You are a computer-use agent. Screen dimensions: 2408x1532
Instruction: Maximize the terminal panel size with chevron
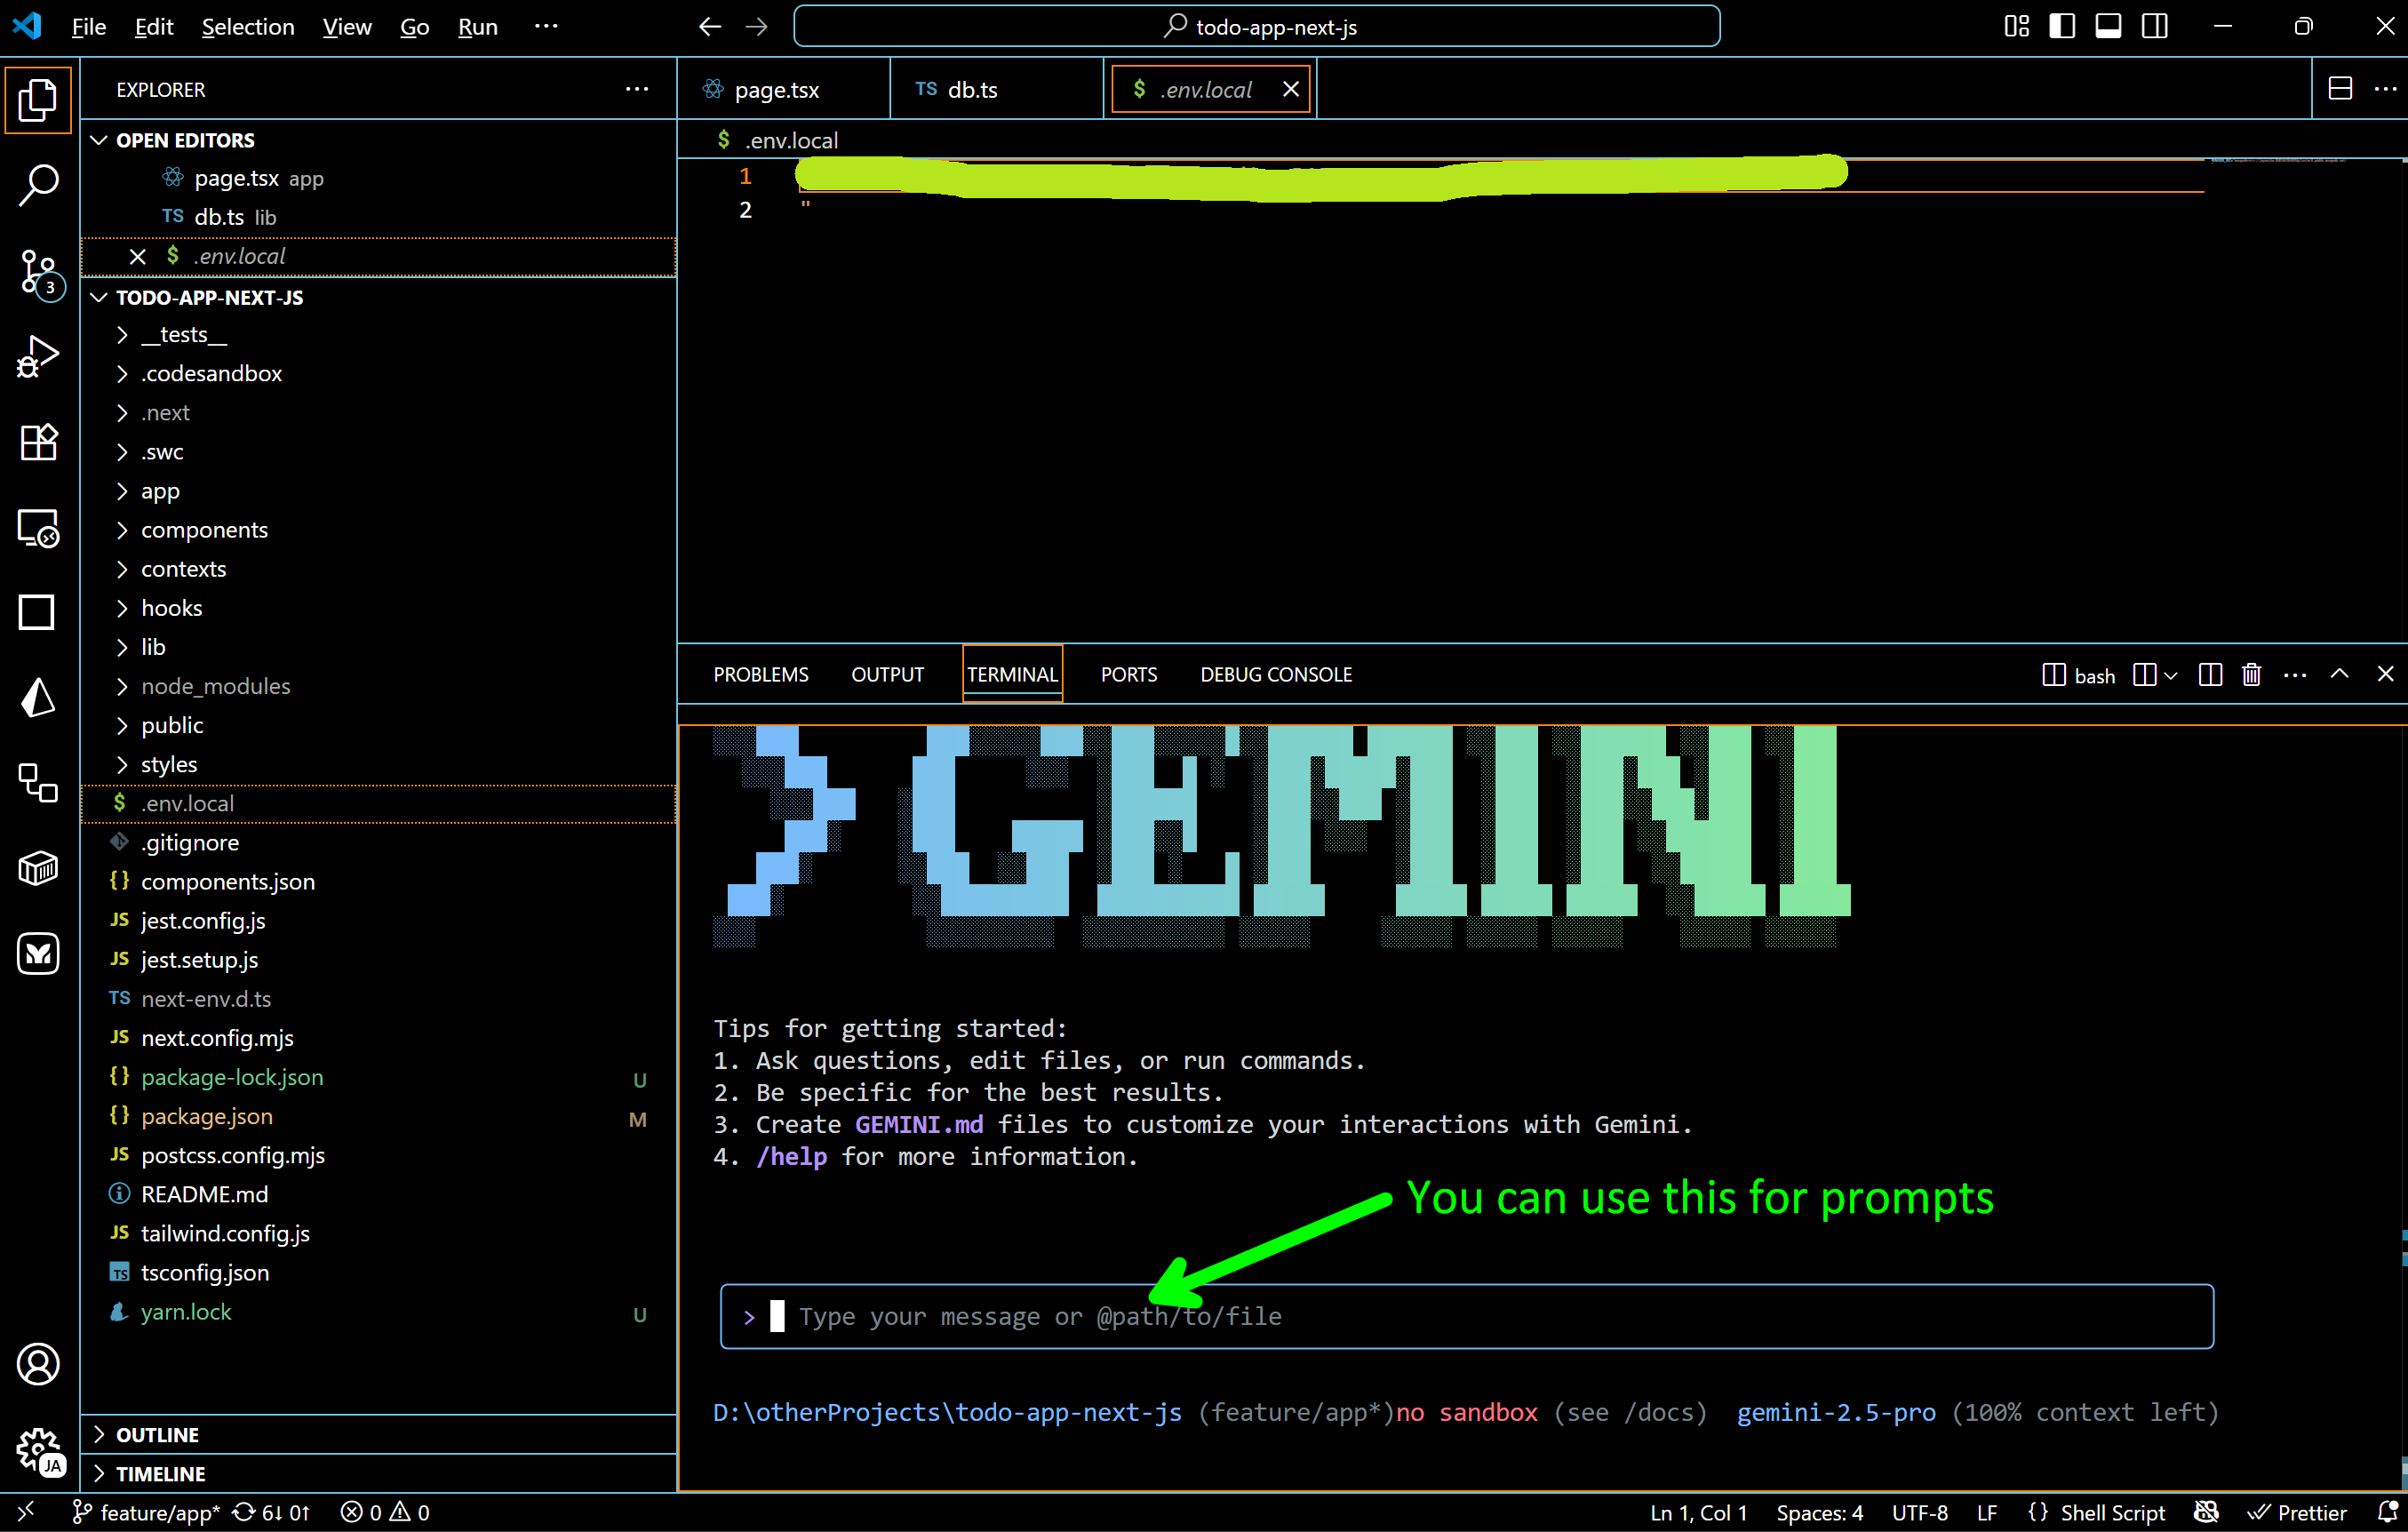(x=2339, y=674)
